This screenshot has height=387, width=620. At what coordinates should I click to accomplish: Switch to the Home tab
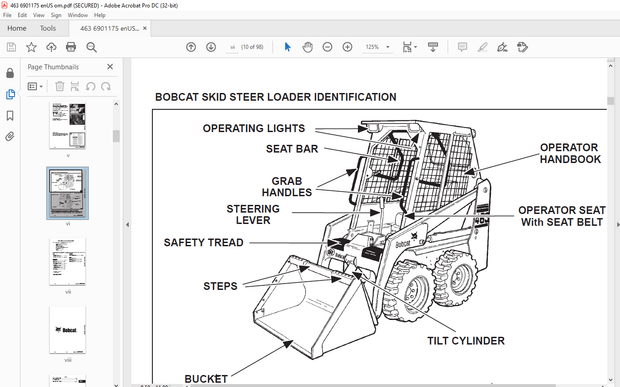[17, 28]
